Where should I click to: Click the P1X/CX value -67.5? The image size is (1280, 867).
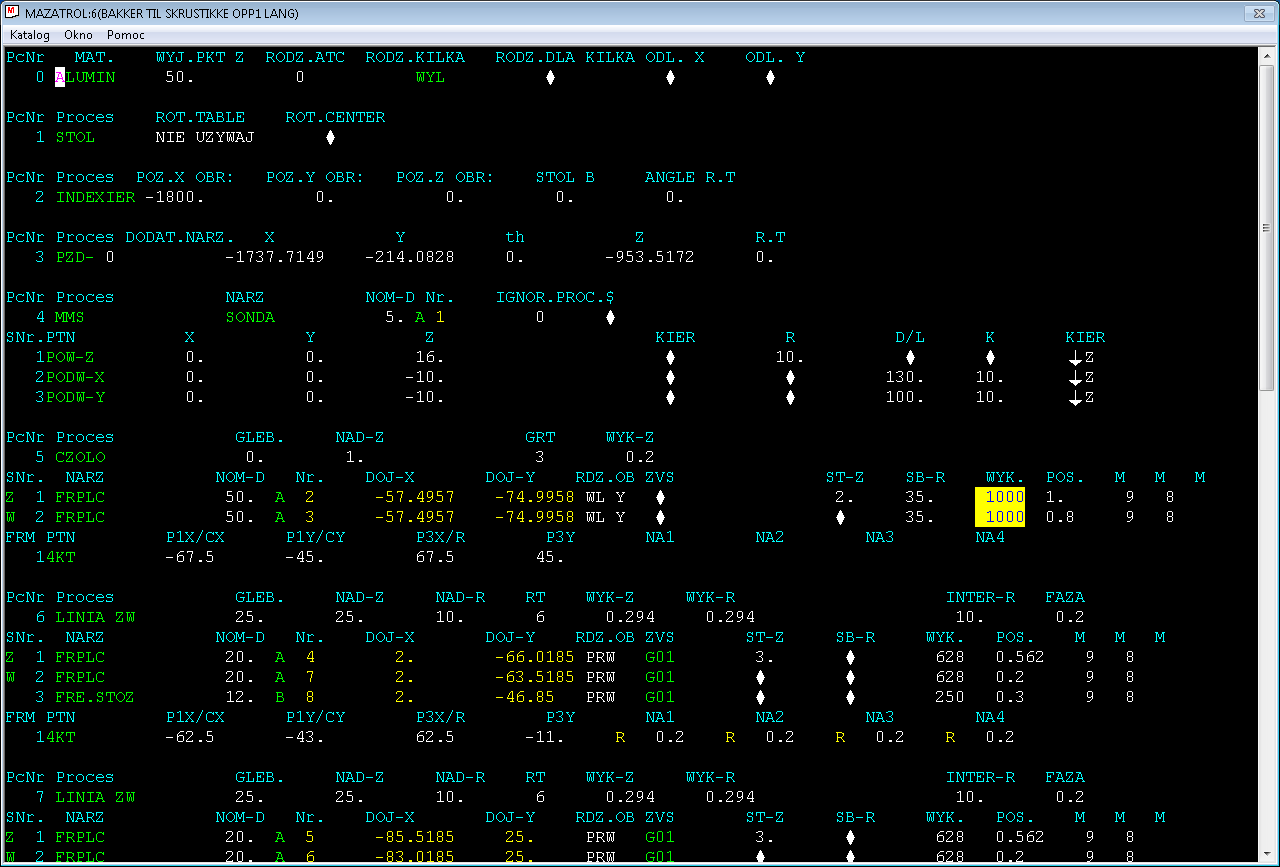pos(190,557)
